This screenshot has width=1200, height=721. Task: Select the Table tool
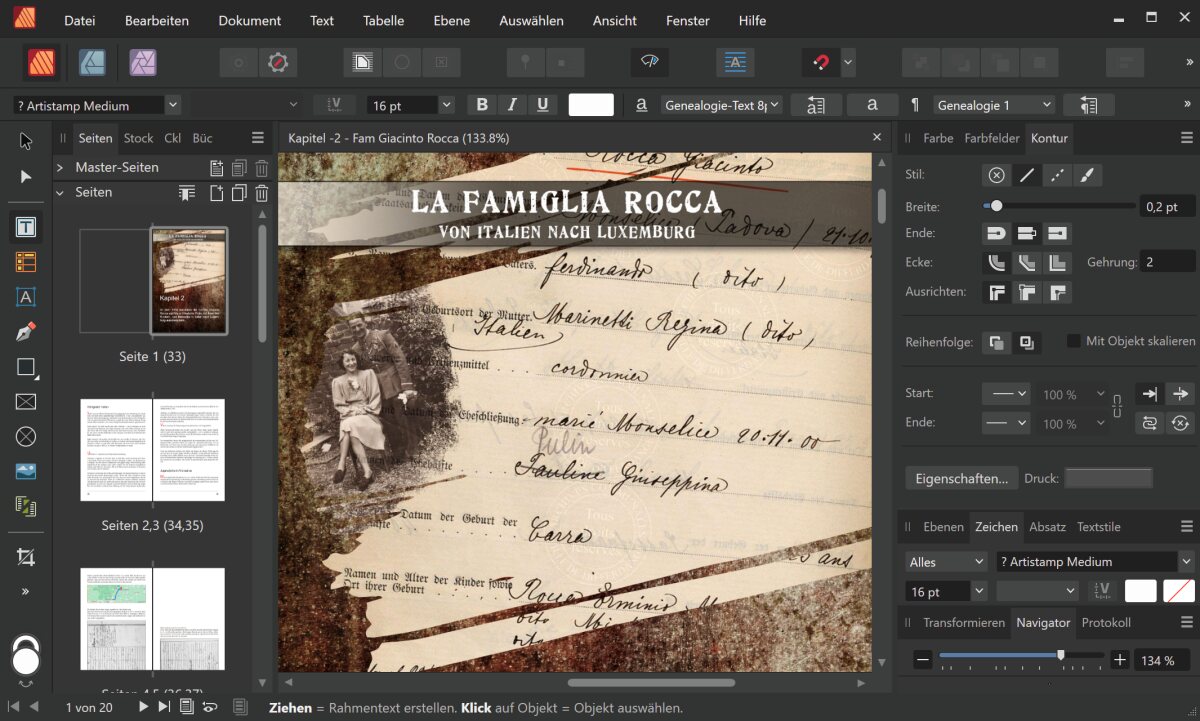[x=26, y=262]
